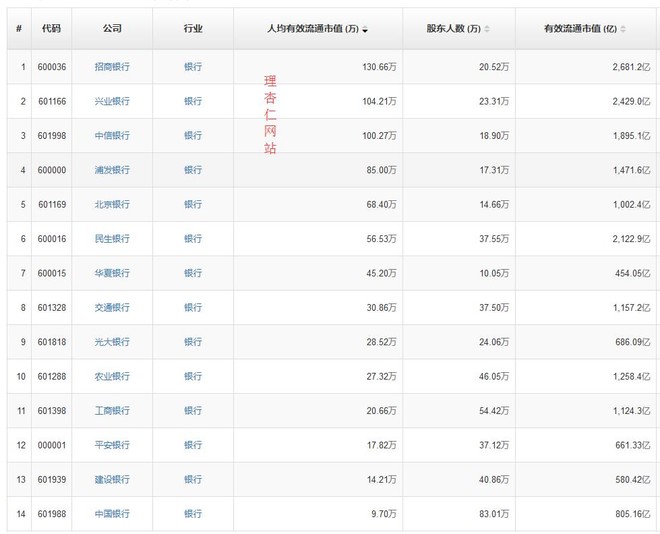Select stock code 600016
This screenshot has width=660, height=534.
click(52, 239)
